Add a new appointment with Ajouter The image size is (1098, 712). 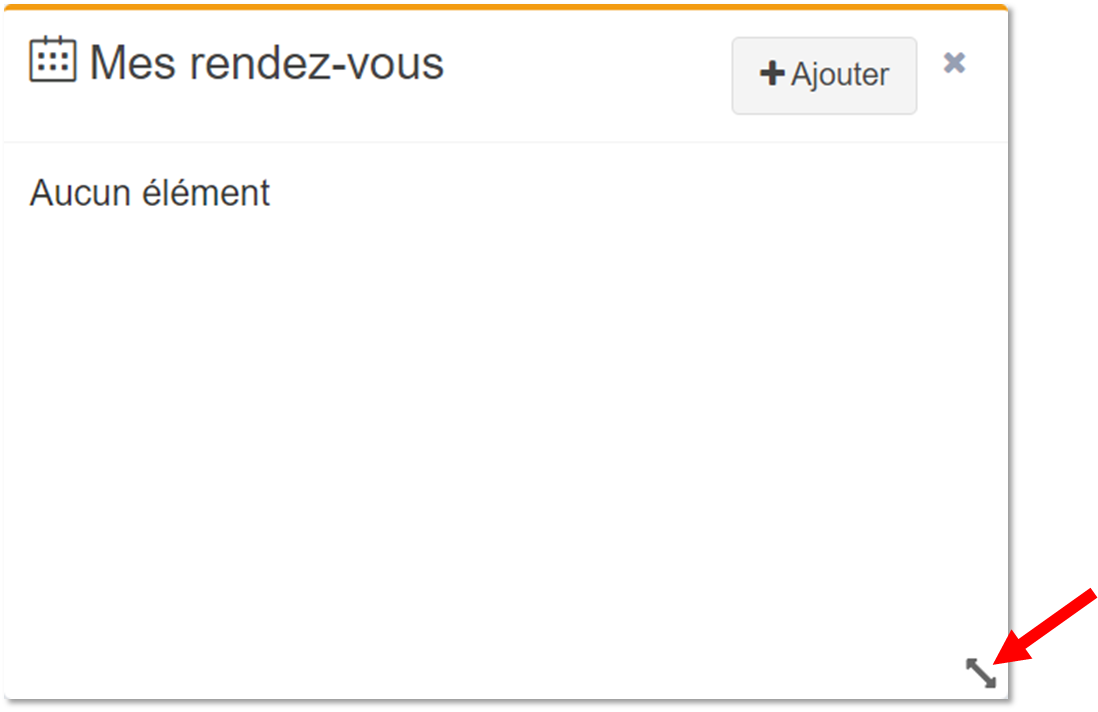[824, 76]
